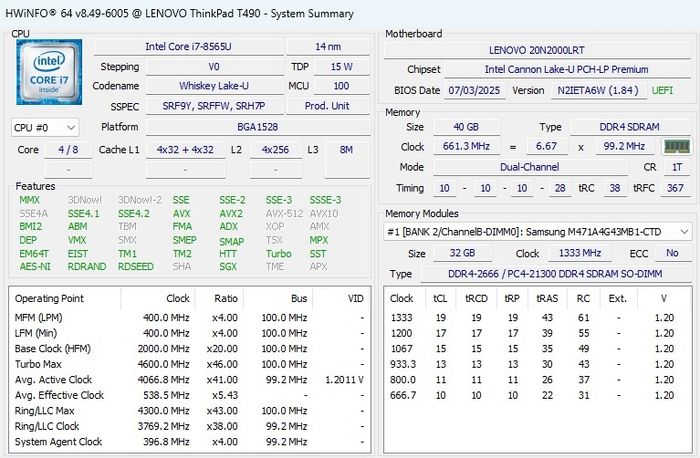
Task: Click the 15 W TDP value
Action: click(x=342, y=67)
